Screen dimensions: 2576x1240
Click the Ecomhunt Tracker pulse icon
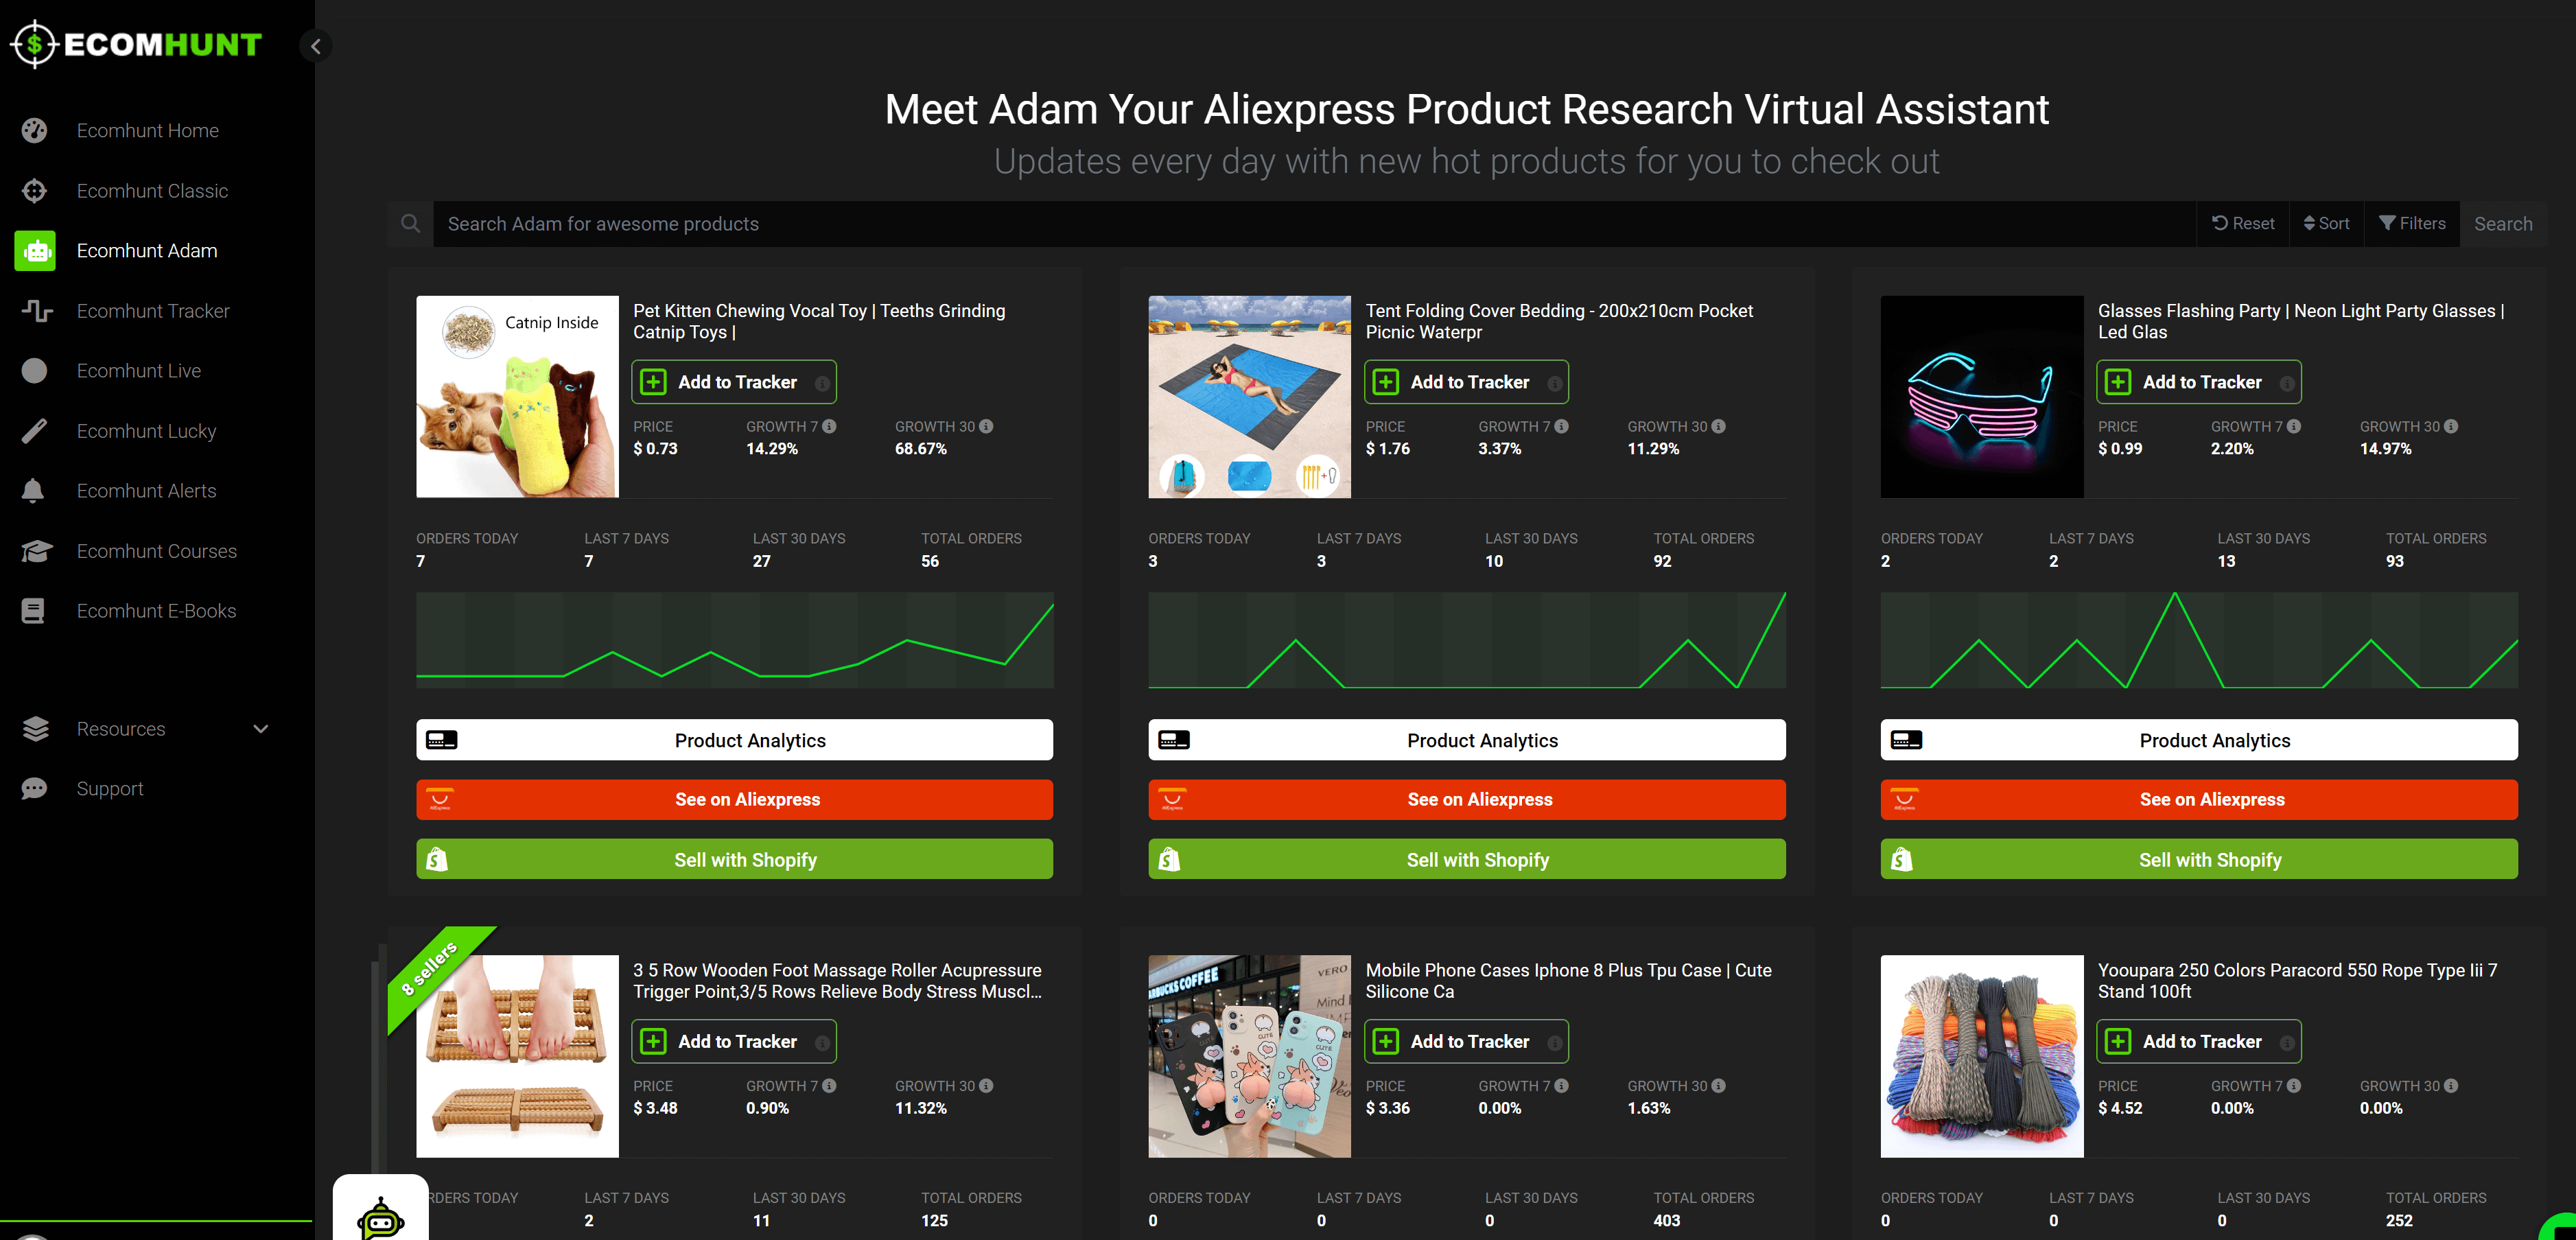(36, 311)
